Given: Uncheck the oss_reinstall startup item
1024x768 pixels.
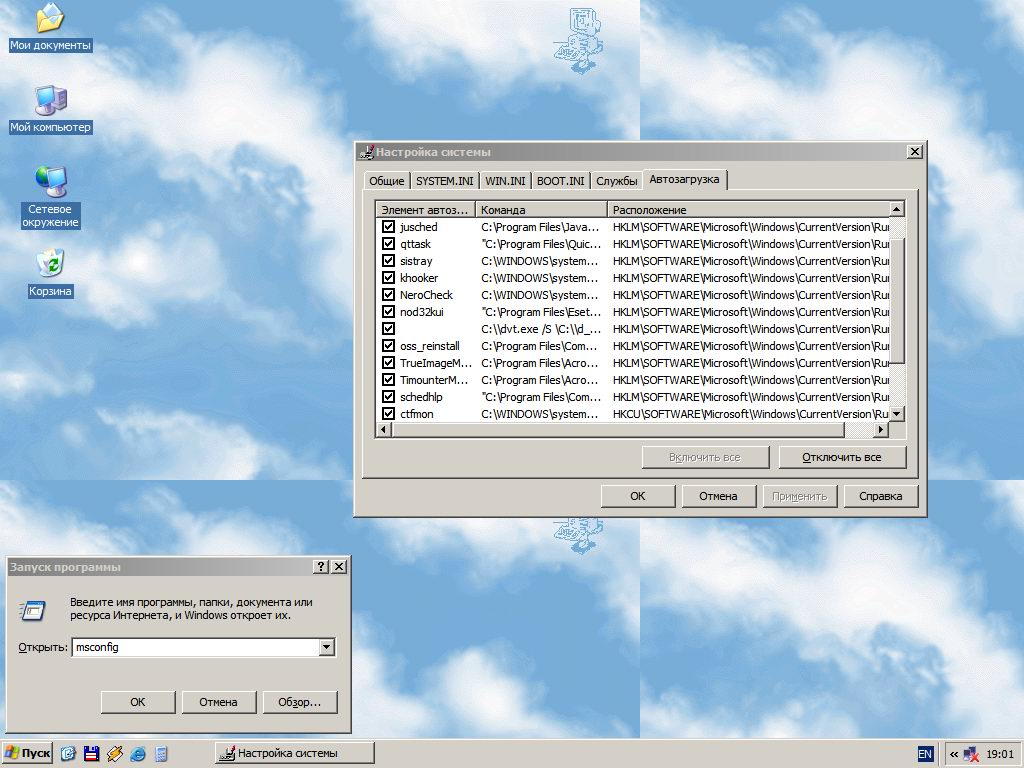Looking at the screenshot, I should pos(389,345).
